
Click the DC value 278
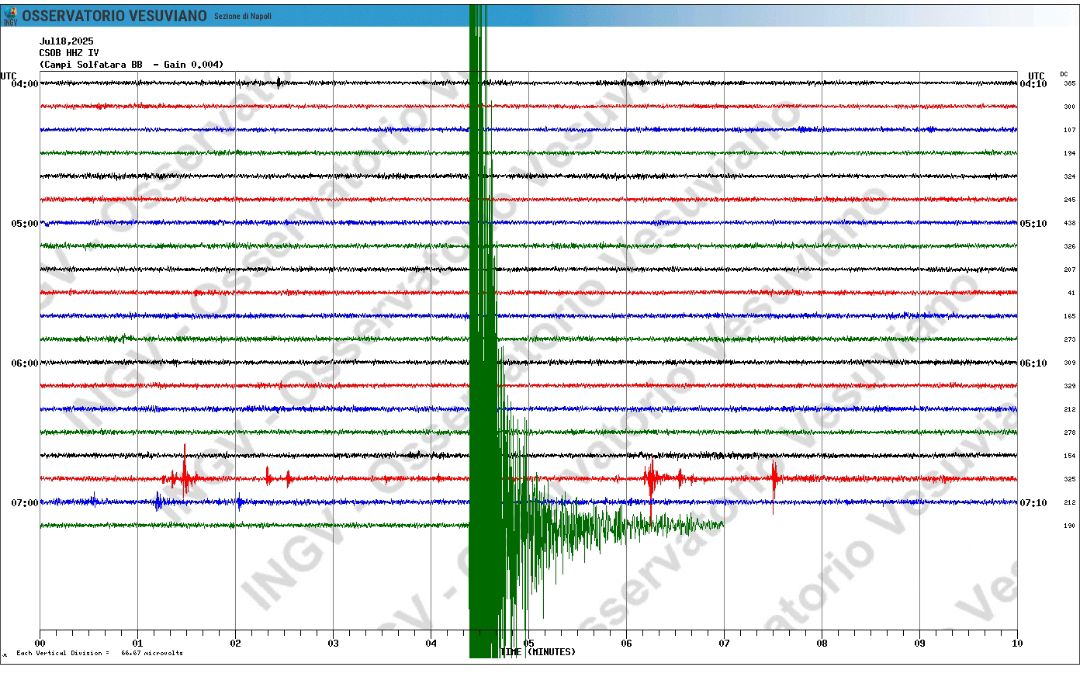coord(1069,433)
